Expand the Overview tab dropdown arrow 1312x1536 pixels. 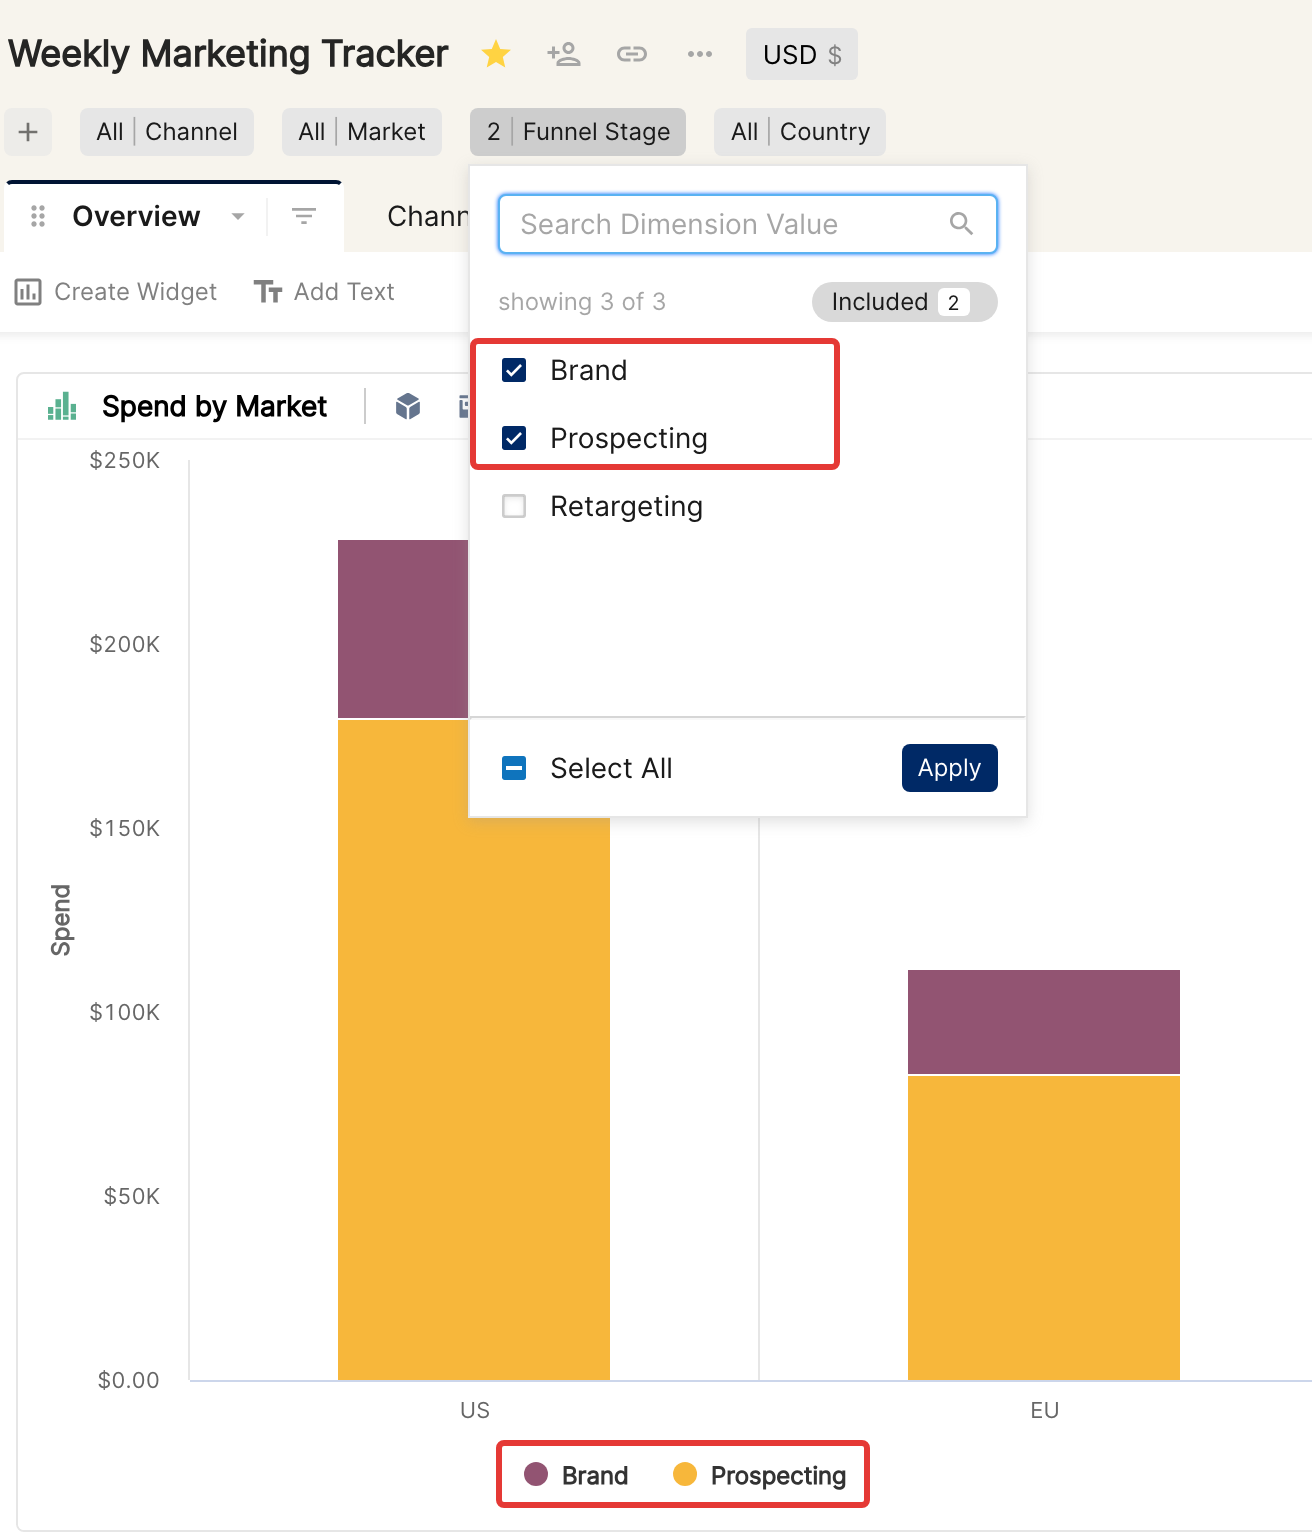238,216
